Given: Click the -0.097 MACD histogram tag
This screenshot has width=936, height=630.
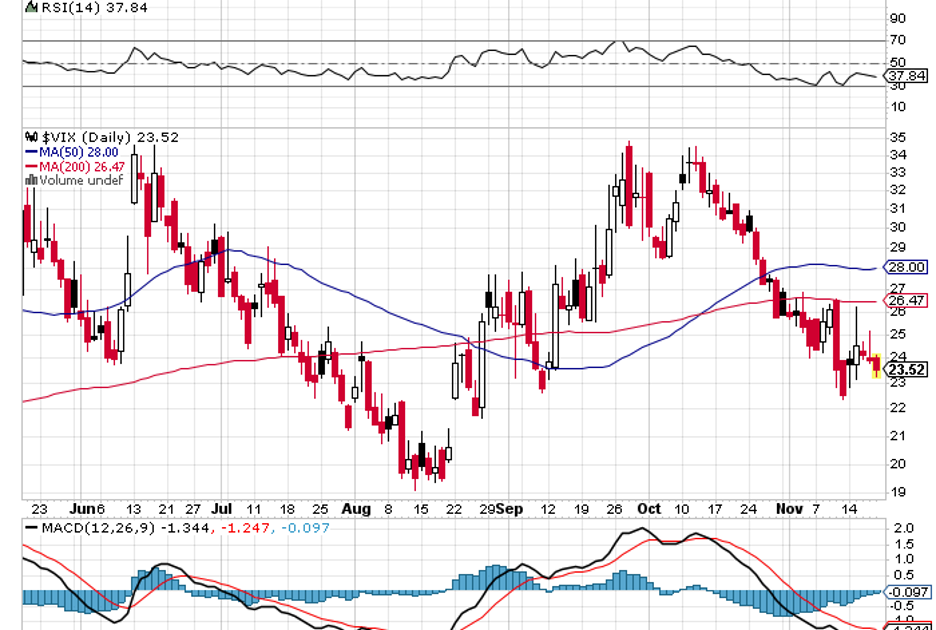Looking at the screenshot, I should click(x=906, y=591).
